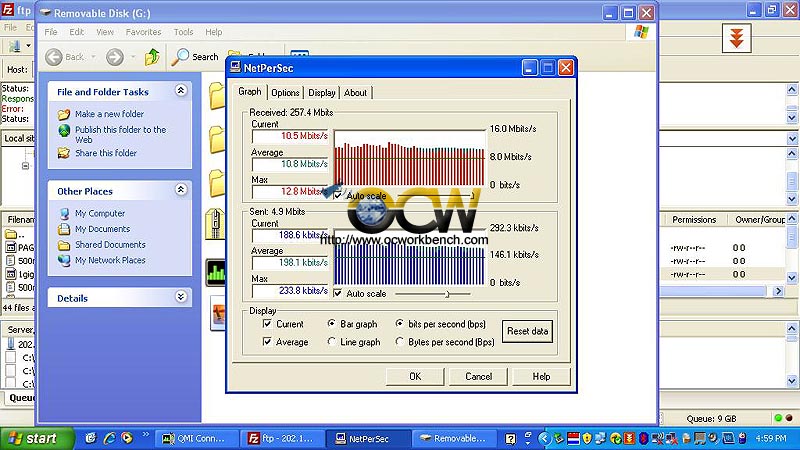Open the Edit menu in Removable Disk window

point(77,32)
